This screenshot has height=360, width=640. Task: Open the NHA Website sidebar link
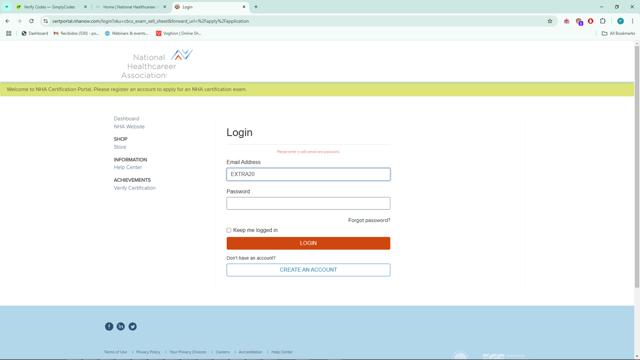click(x=129, y=127)
